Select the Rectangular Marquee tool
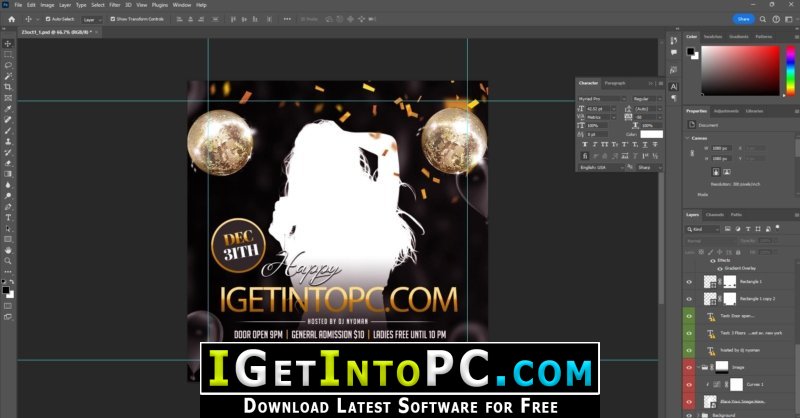Viewport: 800px width, 418px height. point(8,54)
